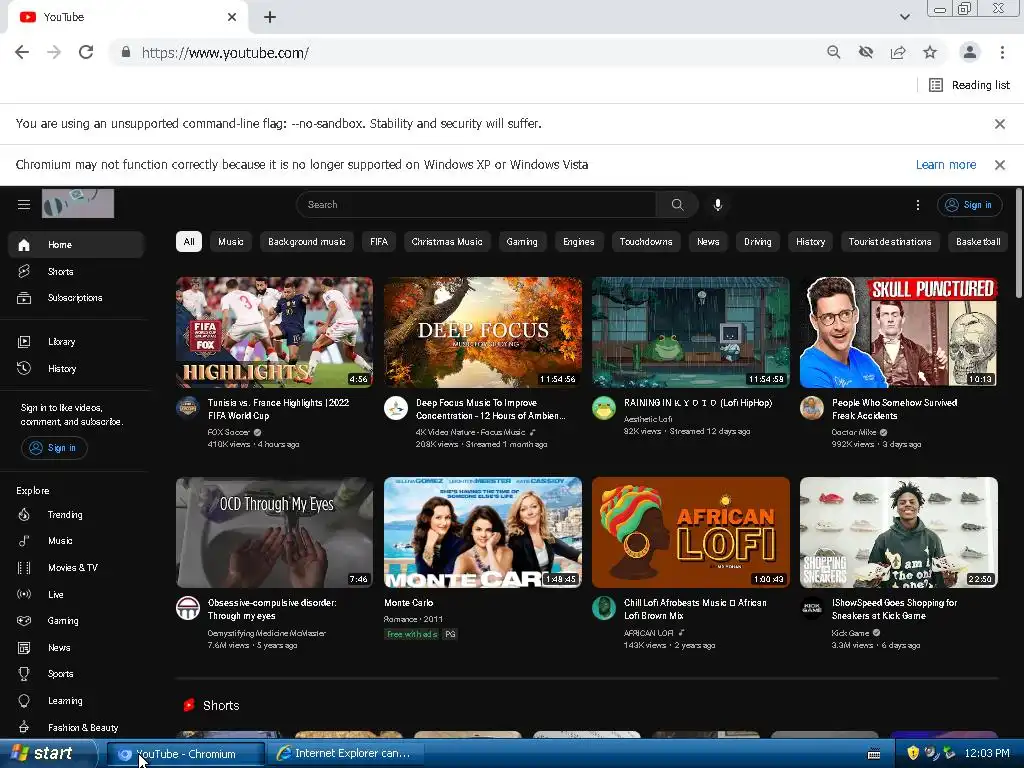
Task: Click the page vertical scrollbar
Action: [1019, 243]
